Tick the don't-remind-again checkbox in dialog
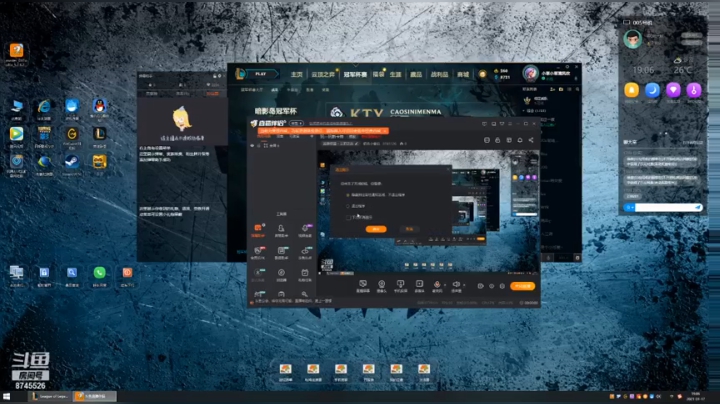Viewport: 720px width, 404px height. [x=348, y=217]
